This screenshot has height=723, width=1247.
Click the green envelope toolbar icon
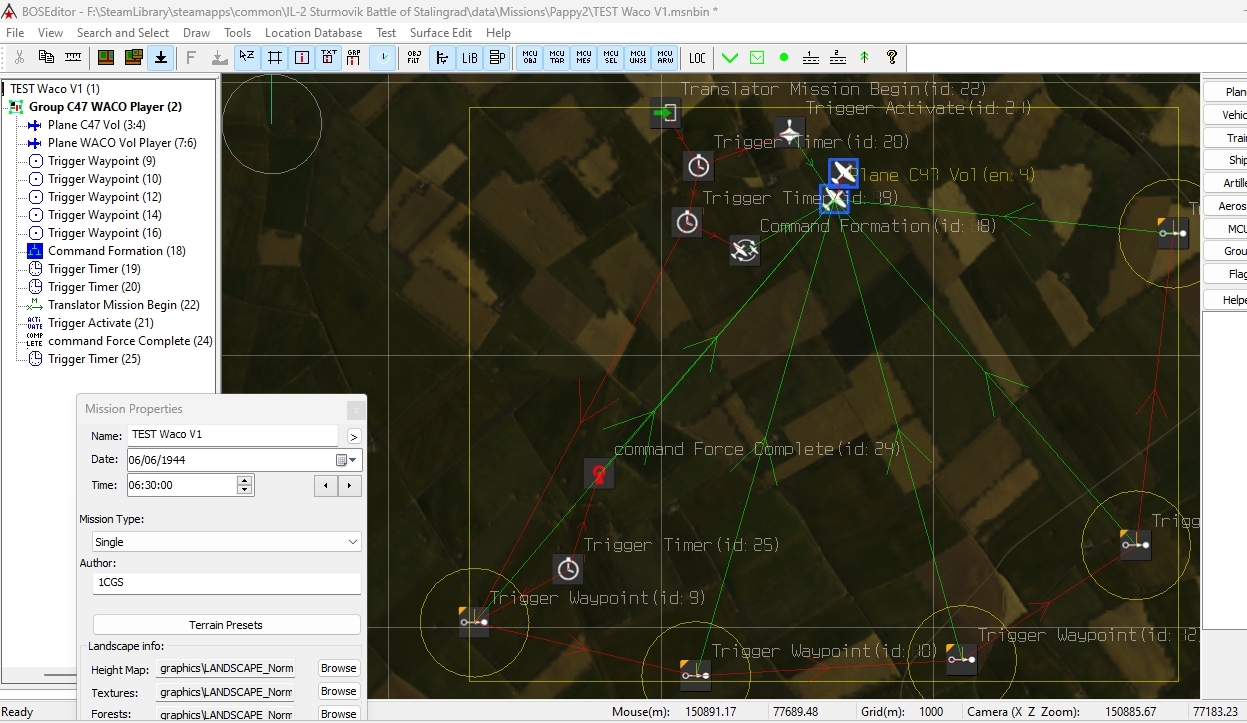point(757,58)
